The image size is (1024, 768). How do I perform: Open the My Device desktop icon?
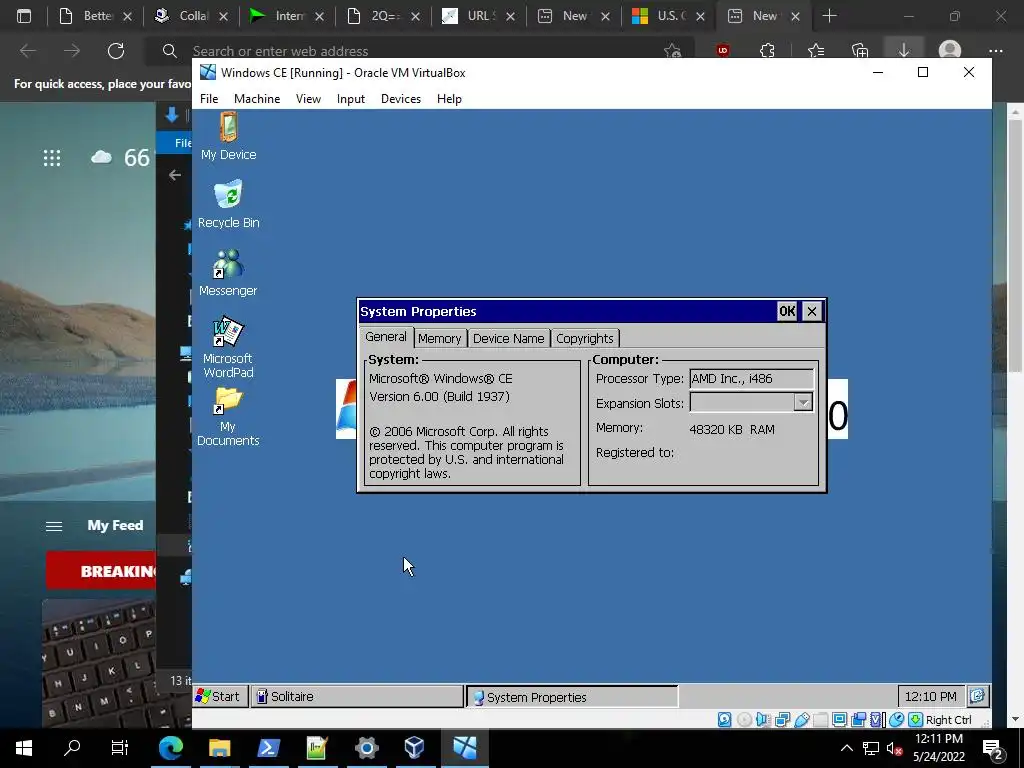[x=228, y=136]
